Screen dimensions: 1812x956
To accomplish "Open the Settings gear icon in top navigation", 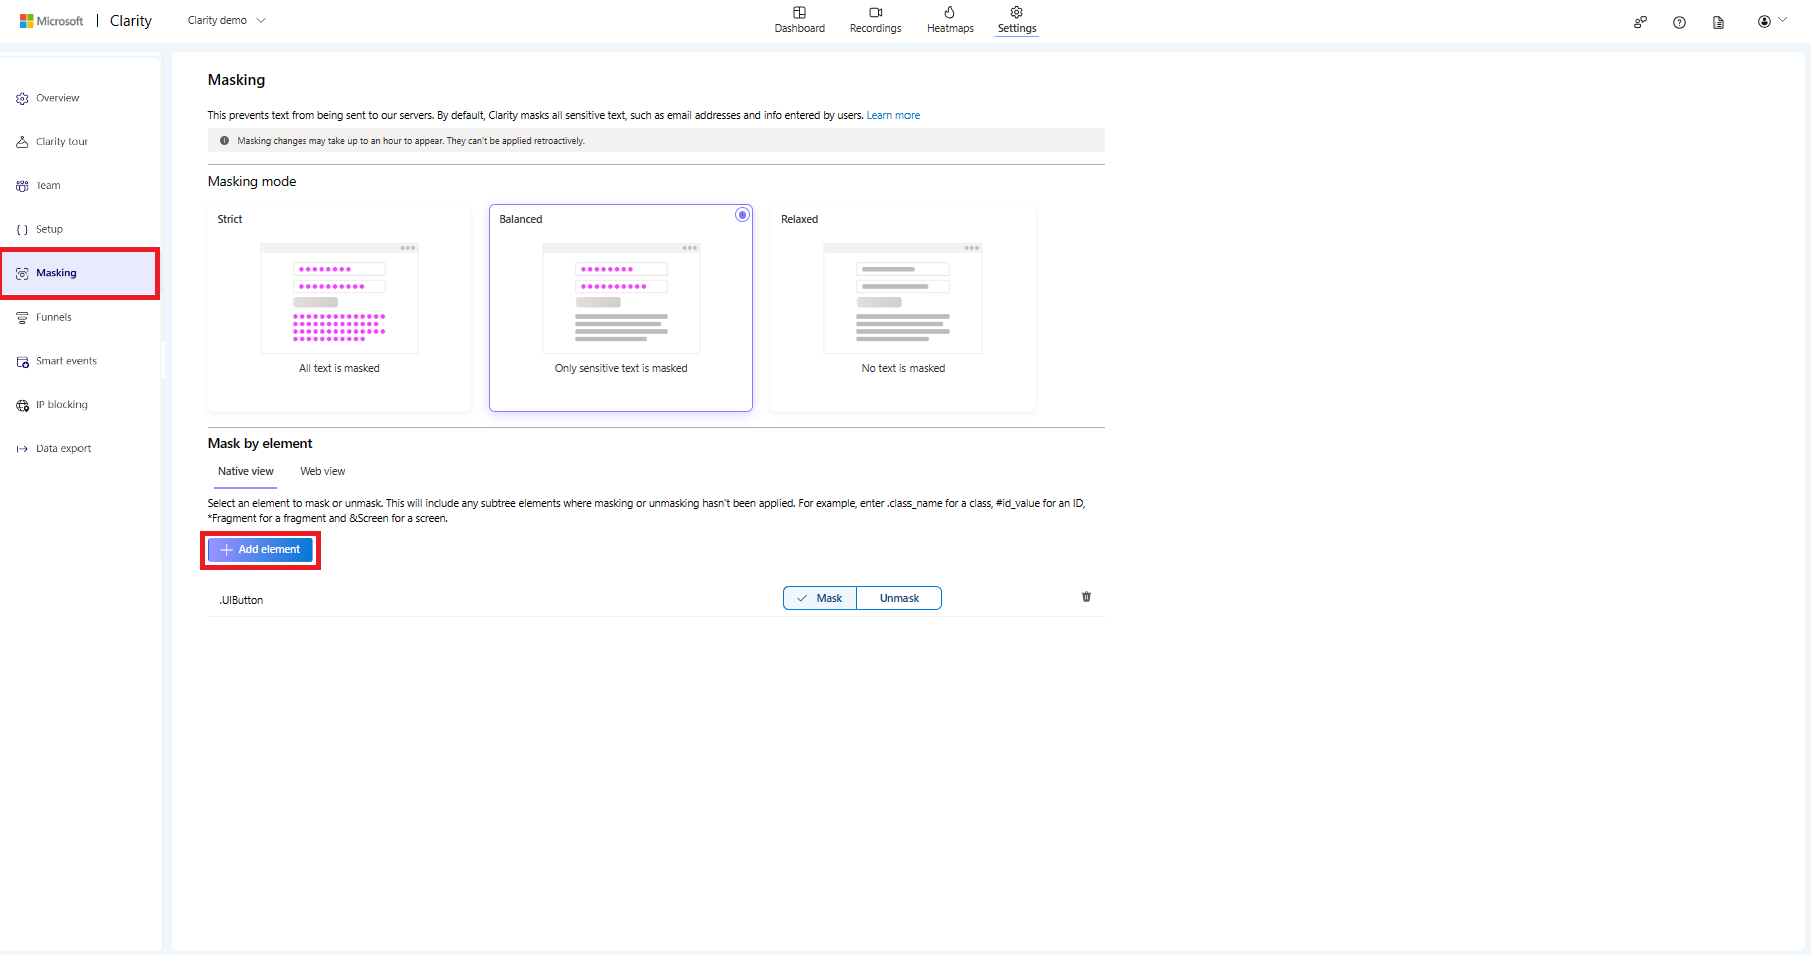I will tap(1016, 12).
